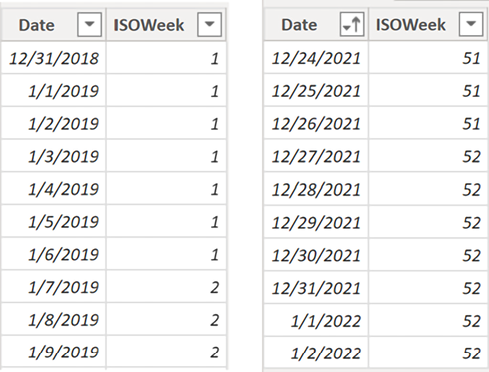Select the 12/31/2021 date cell
The width and height of the screenshot is (489, 372).
316,287
